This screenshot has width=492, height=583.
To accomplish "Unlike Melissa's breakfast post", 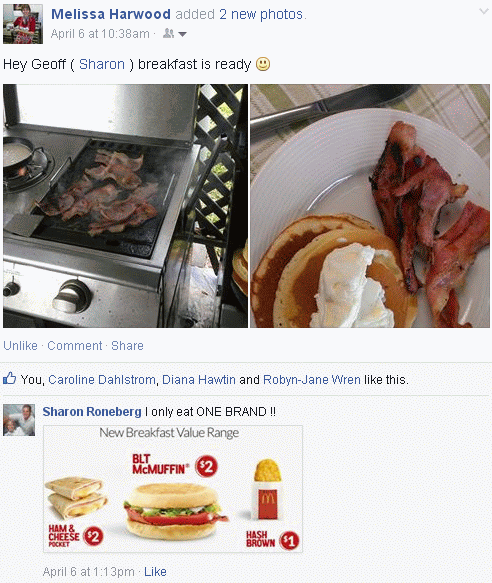I will (20, 345).
